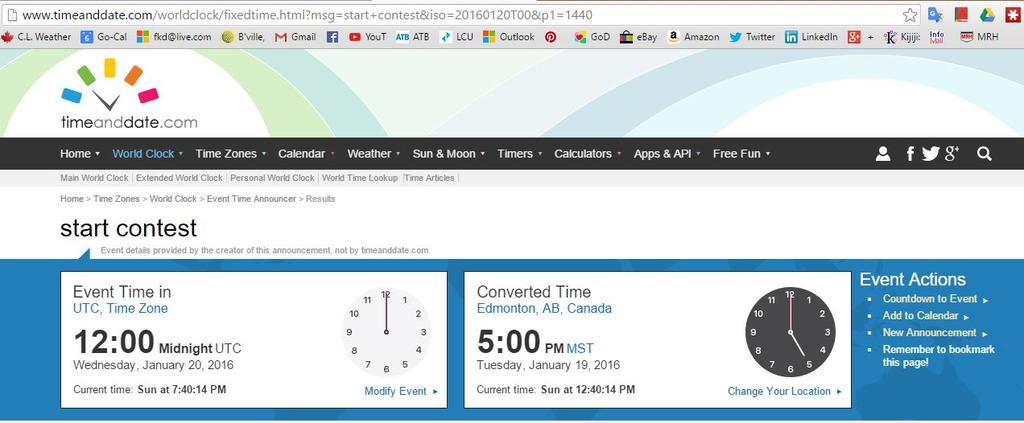
Task: Open the Pinterest bookmark icon
Action: pos(550,37)
